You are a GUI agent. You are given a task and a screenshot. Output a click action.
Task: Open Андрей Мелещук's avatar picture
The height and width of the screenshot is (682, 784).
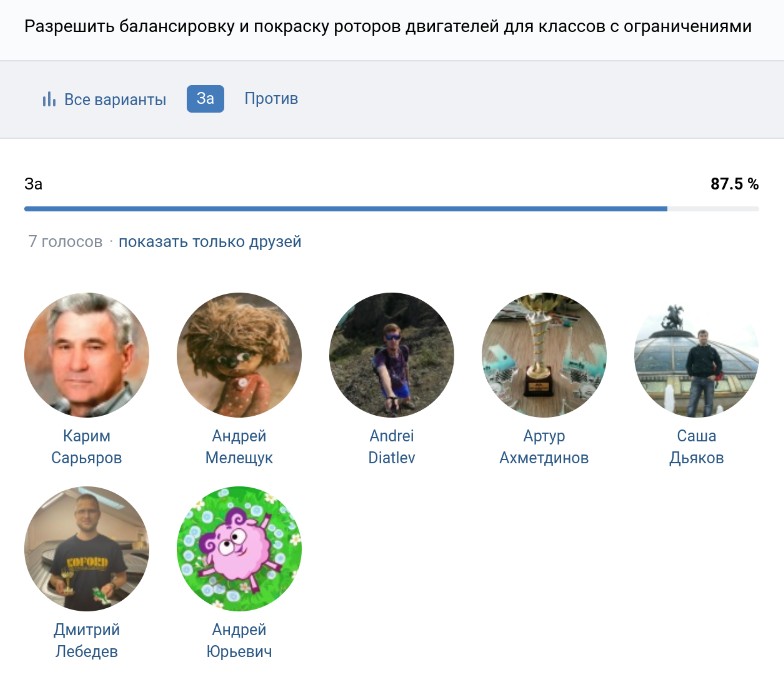coord(239,355)
